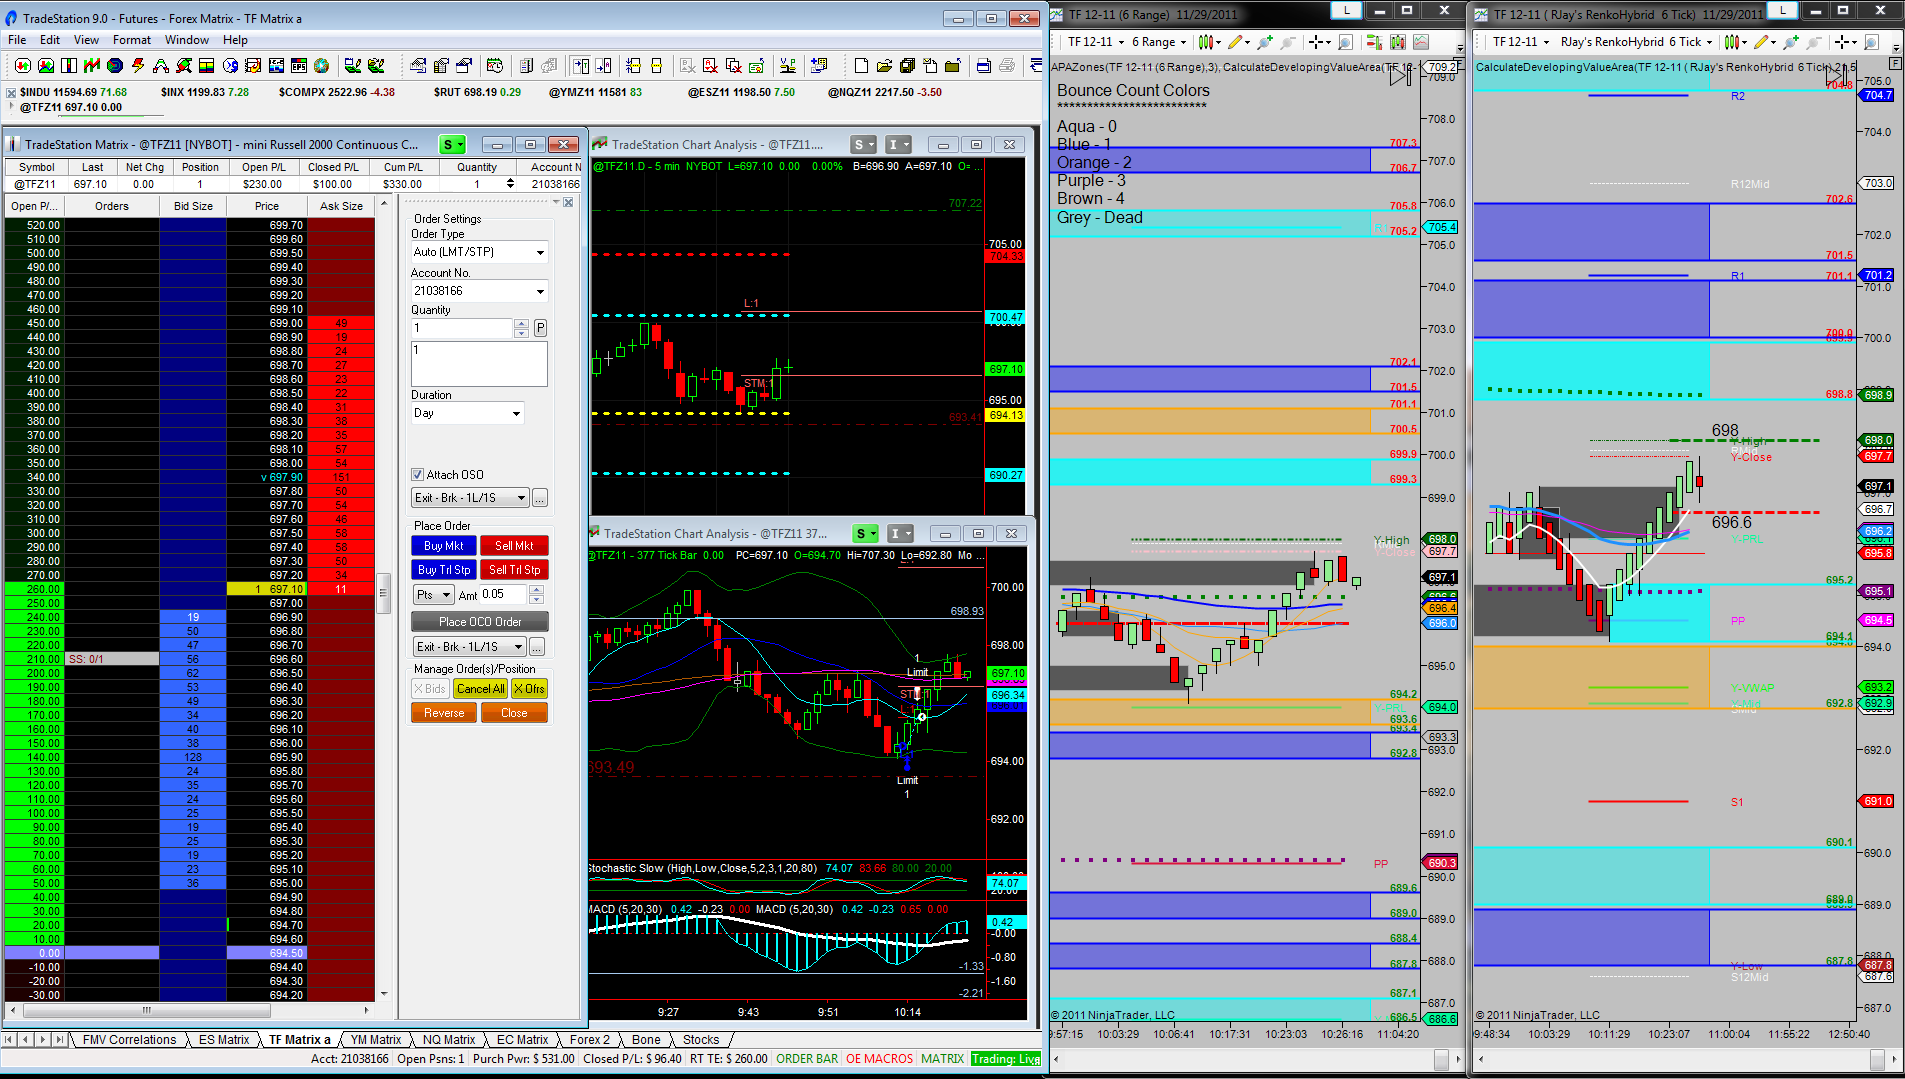Toggle MATRIX in the status bar
The width and height of the screenshot is (1905, 1079).
click(x=942, y=1059)
